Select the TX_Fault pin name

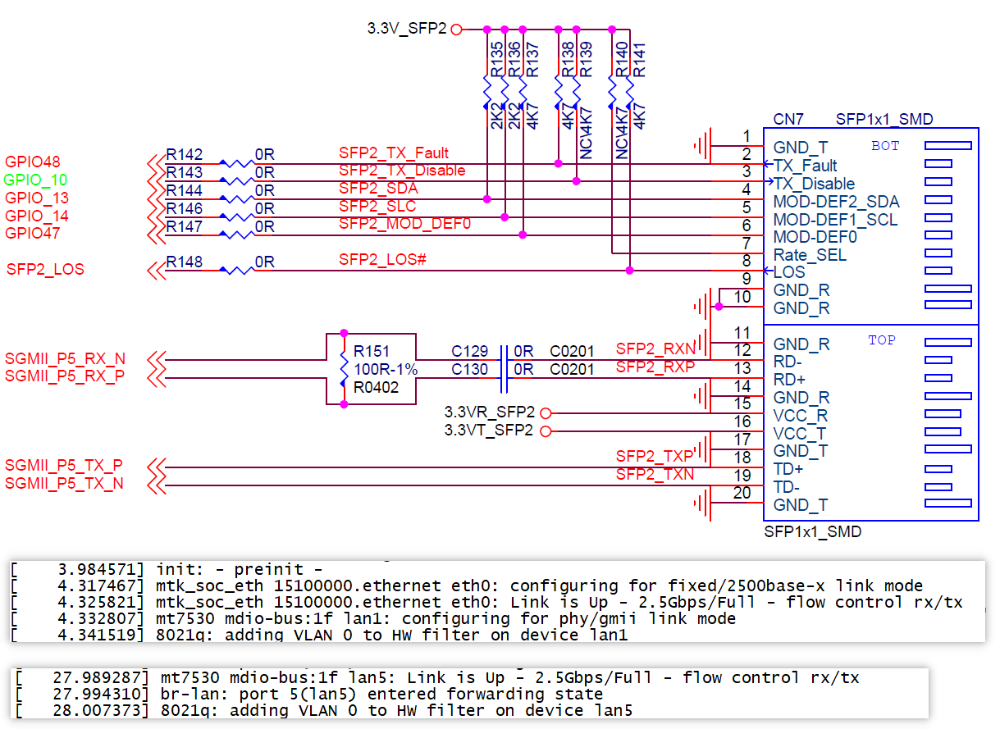pyautogui.click(x=805, y=166)
